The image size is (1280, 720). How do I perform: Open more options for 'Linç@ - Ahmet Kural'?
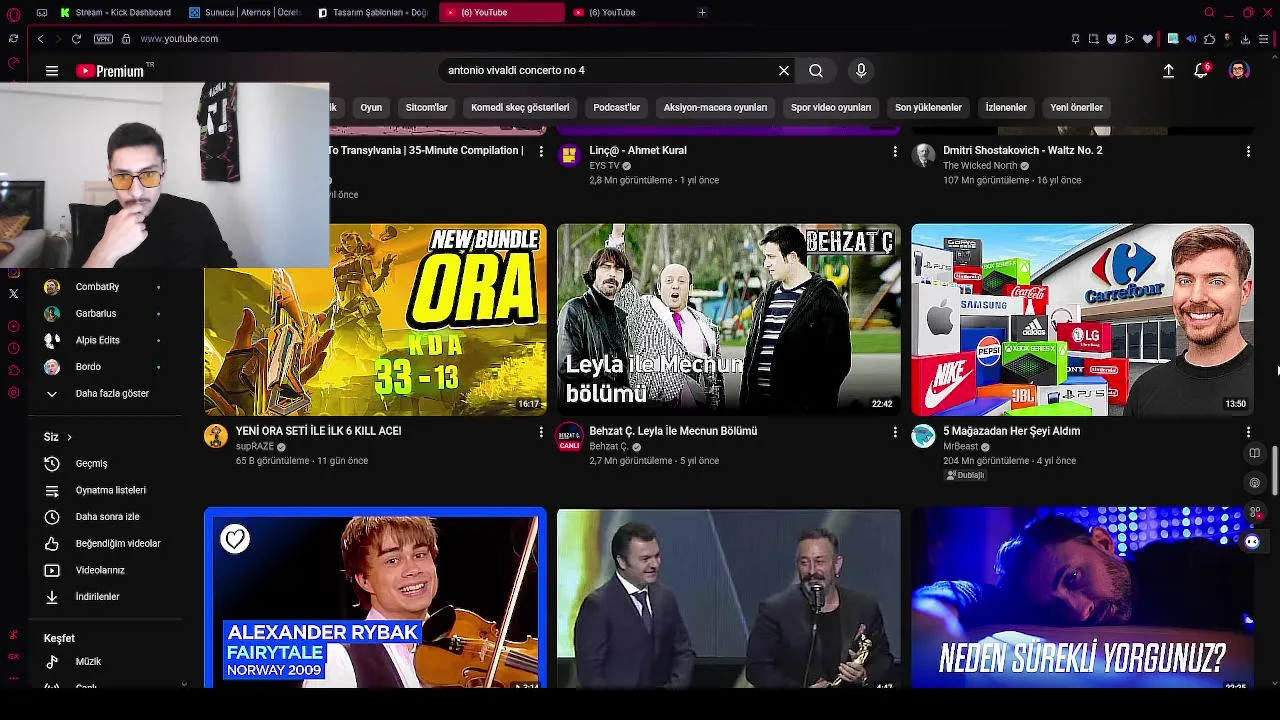coord(895,151)
